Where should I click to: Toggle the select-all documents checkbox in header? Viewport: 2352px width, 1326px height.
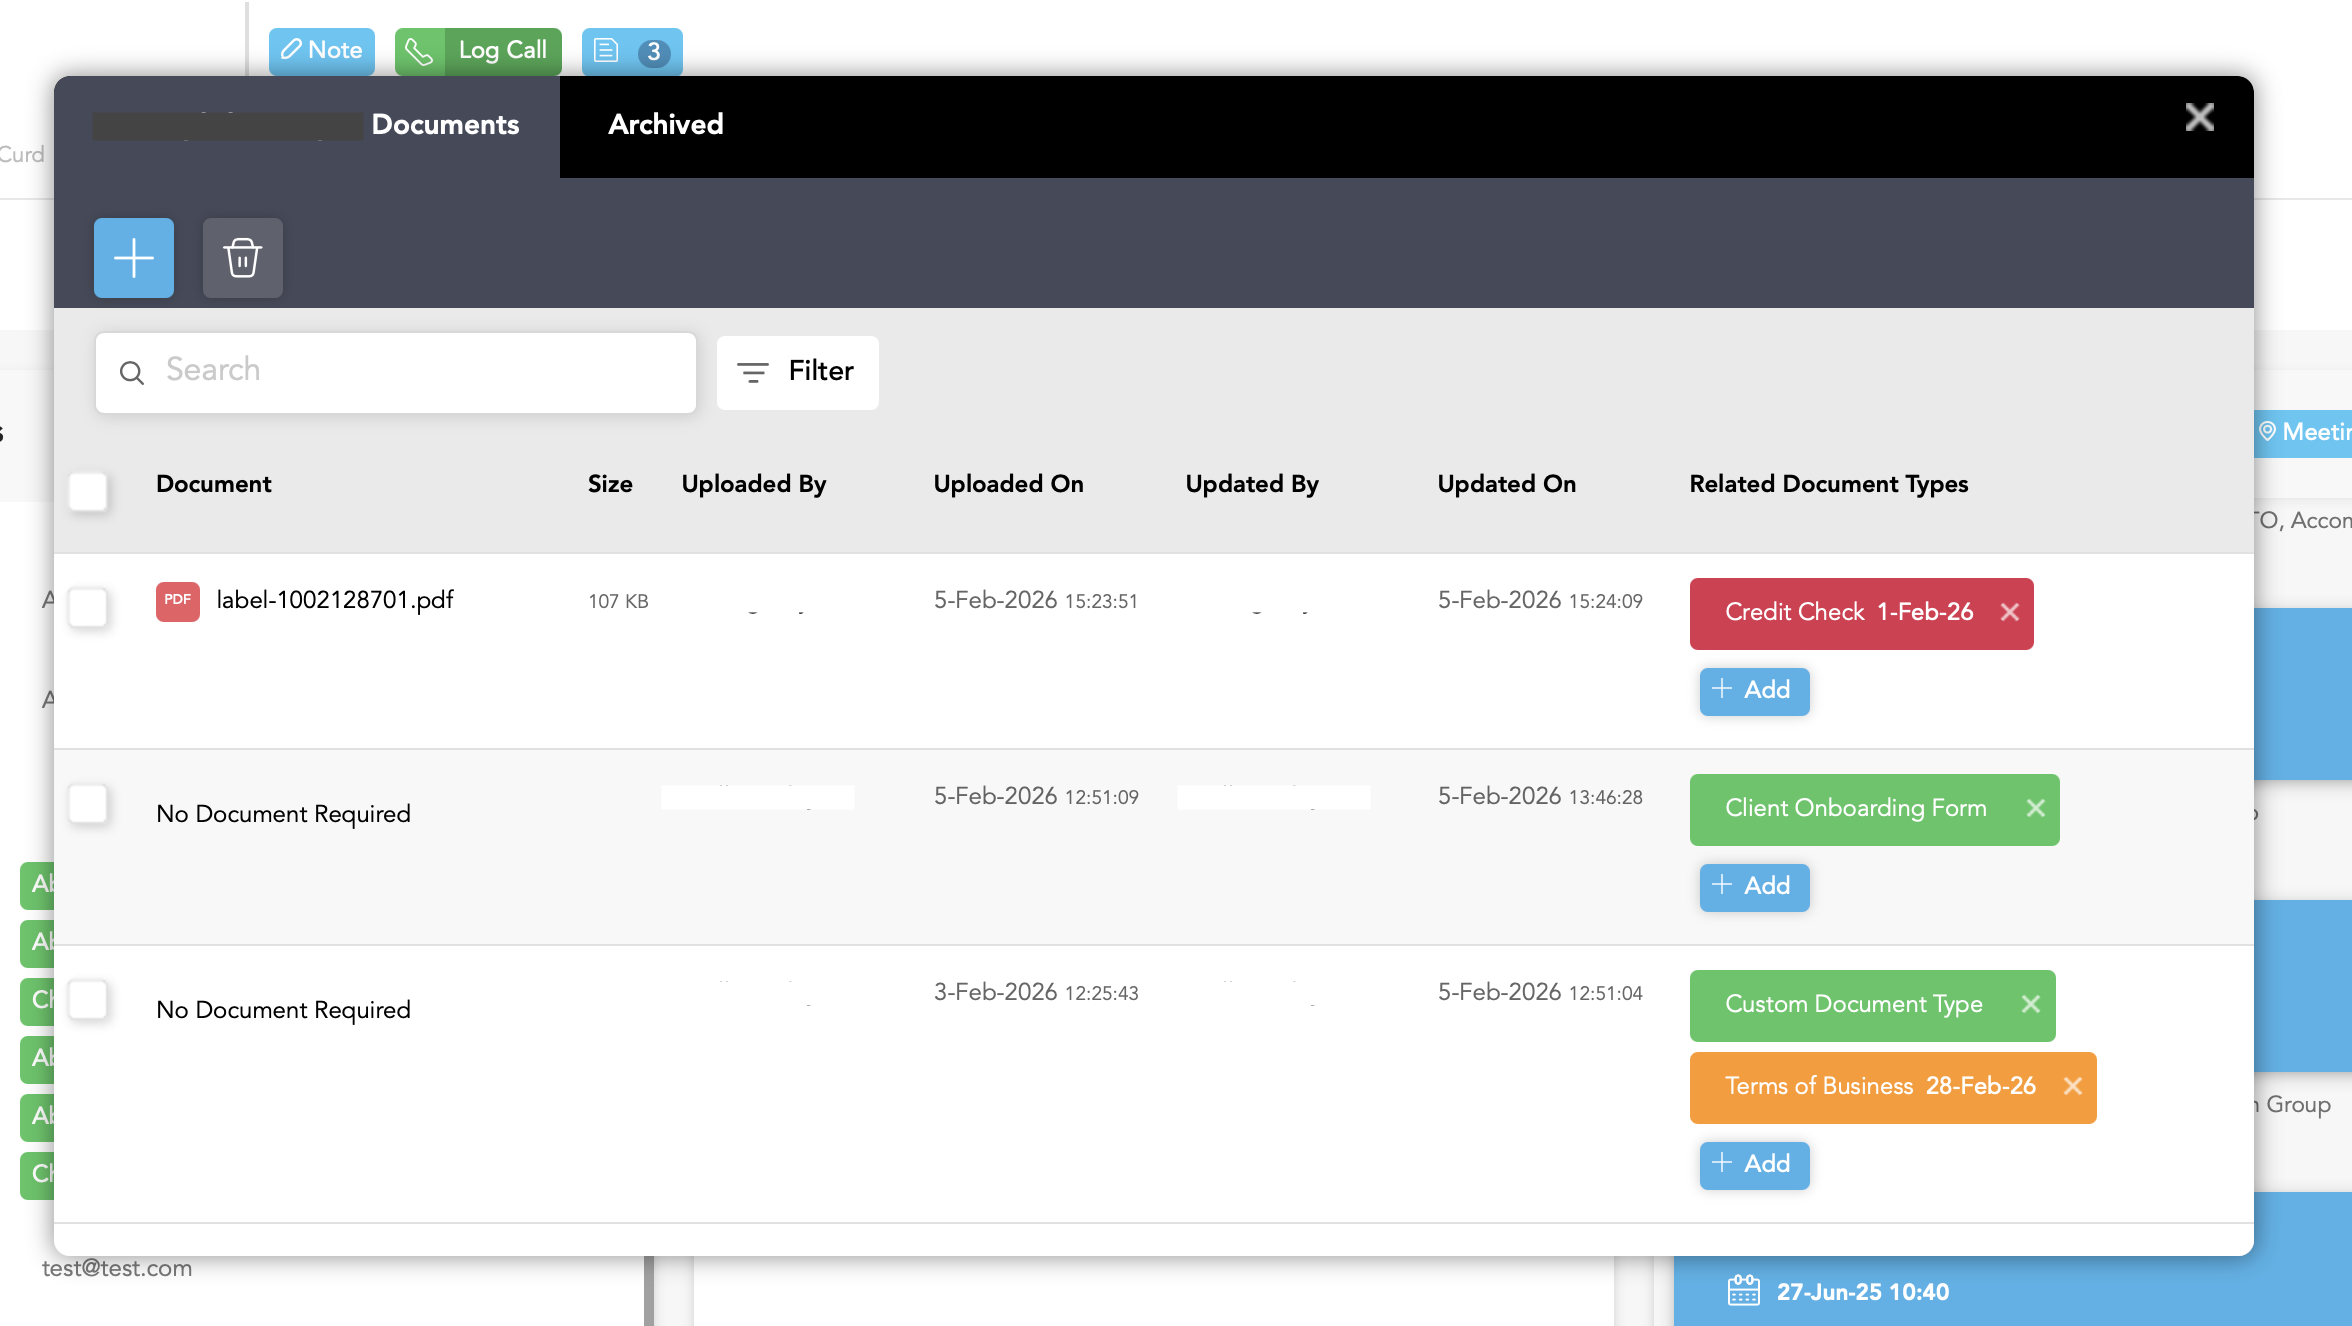88,491
